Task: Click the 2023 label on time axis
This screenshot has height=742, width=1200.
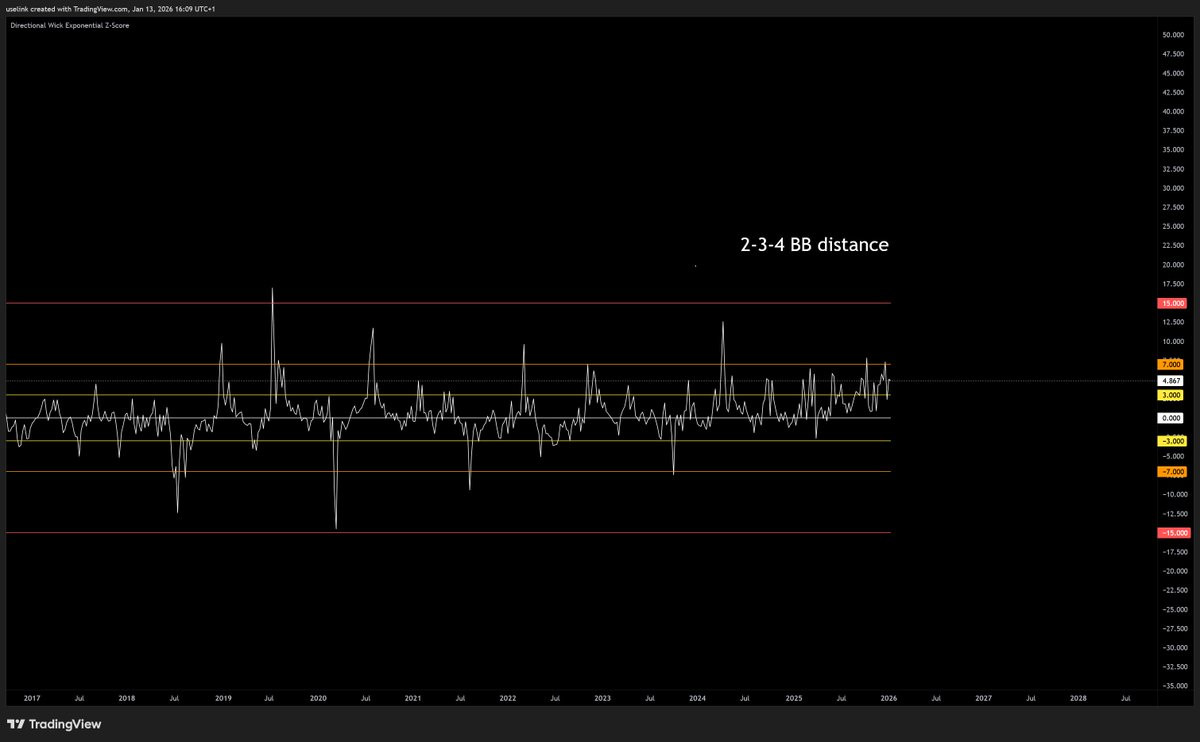Action: pyautogui.click(x=603, y=698)
